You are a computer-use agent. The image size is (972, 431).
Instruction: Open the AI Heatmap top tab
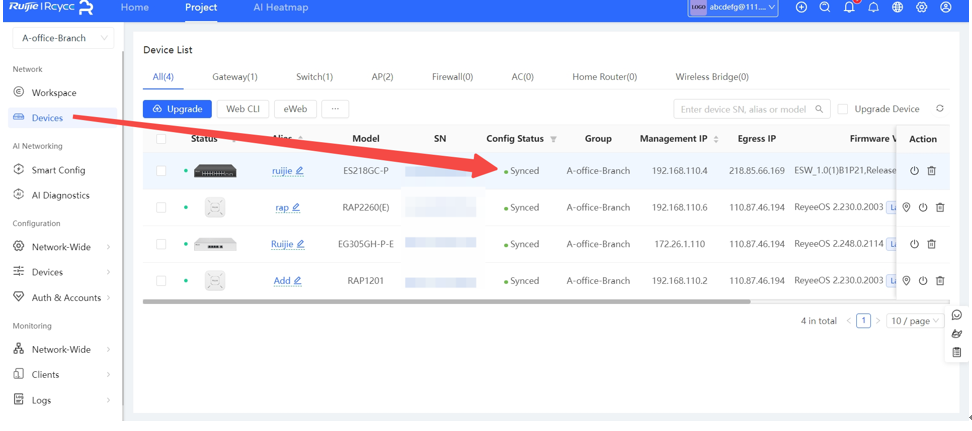(281, 8)
